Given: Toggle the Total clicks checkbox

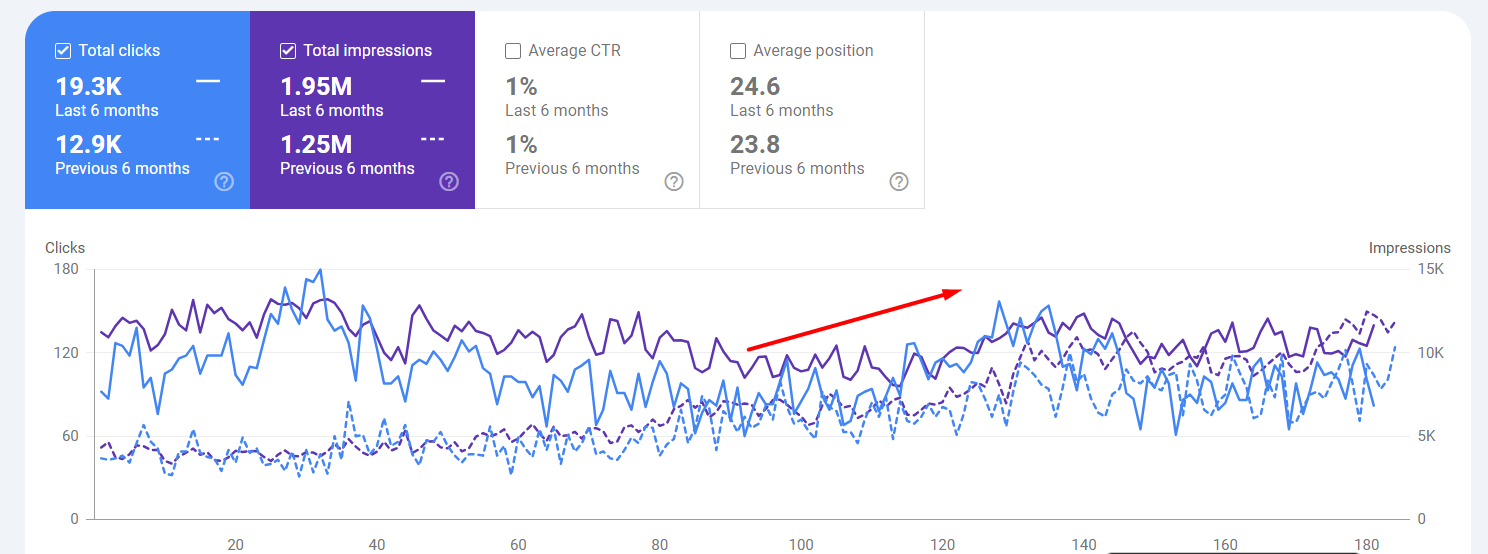Looking at the screenshot, I should (63, 51).
